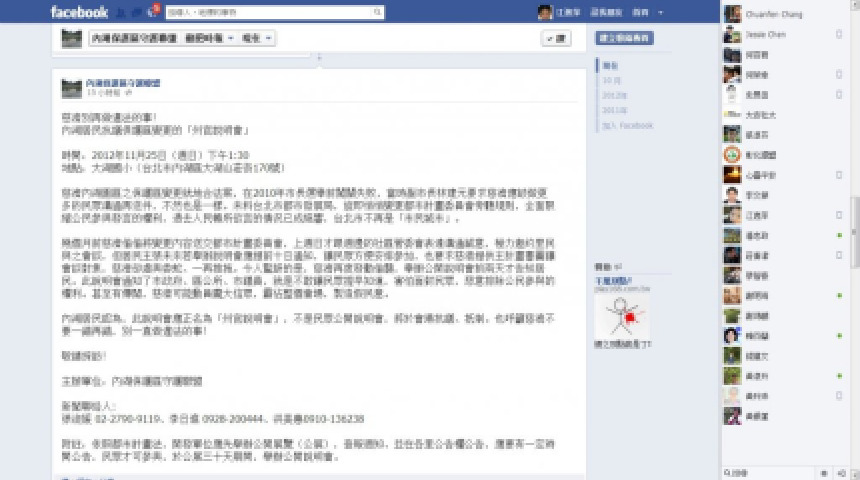The image size is (860, 480).
Task: Open chat with Chuanfen Chang
Action: [x=784, y=14]
